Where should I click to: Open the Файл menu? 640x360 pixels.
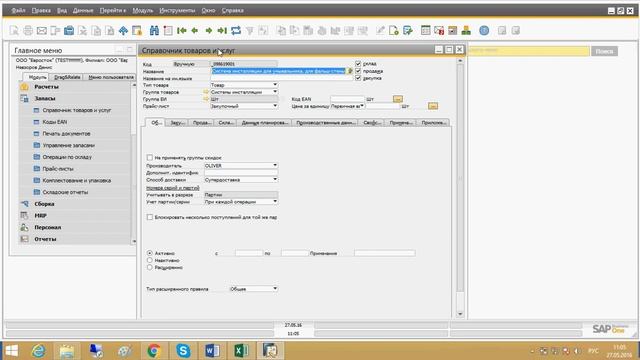pos(18,11)
